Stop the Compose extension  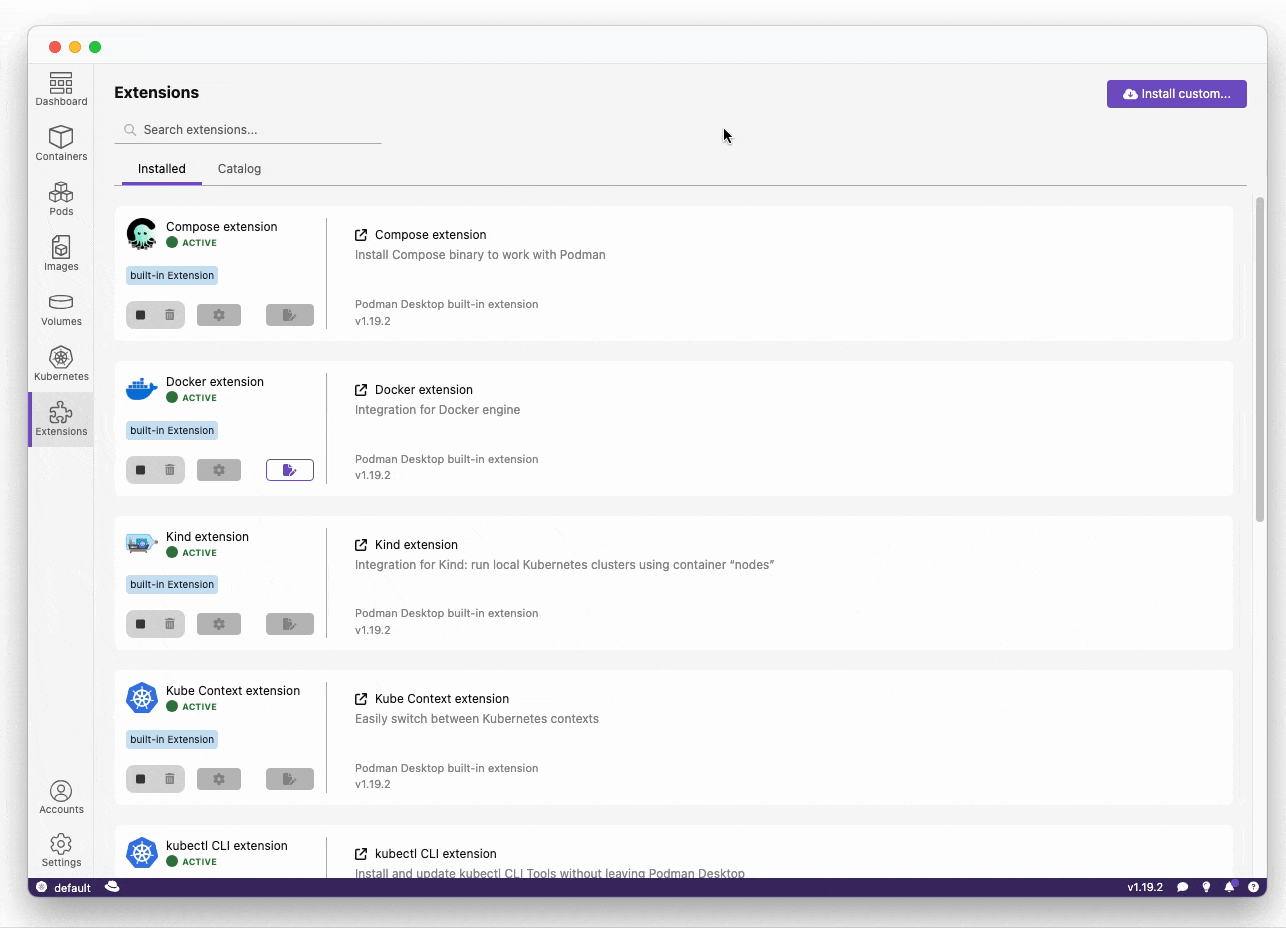coord(141,315)
